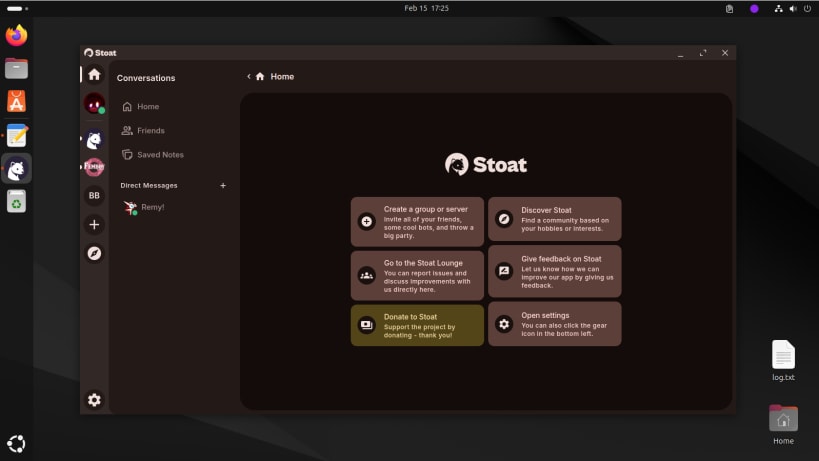819x461 pixels.
Task: Open Text Editor from the dock
Action: coord(16,135)
